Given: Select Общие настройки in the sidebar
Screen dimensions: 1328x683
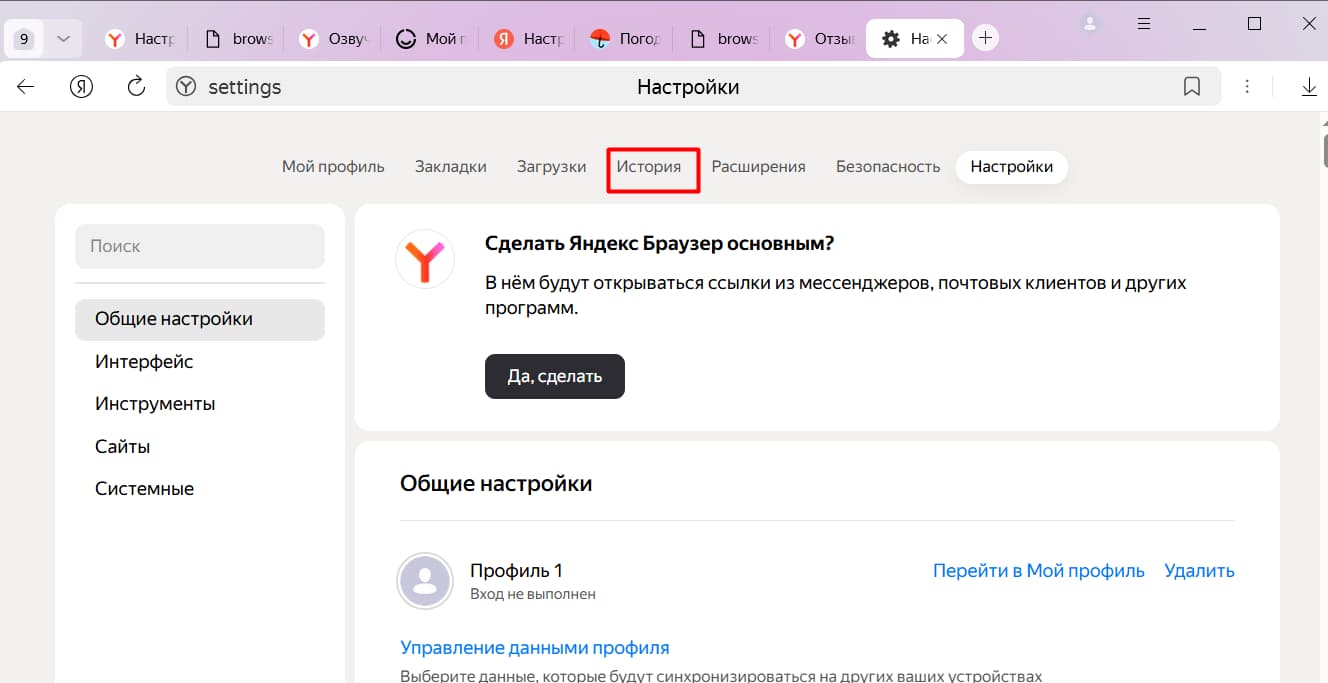Looking at the screenshot, I should (x=200, y=320).
